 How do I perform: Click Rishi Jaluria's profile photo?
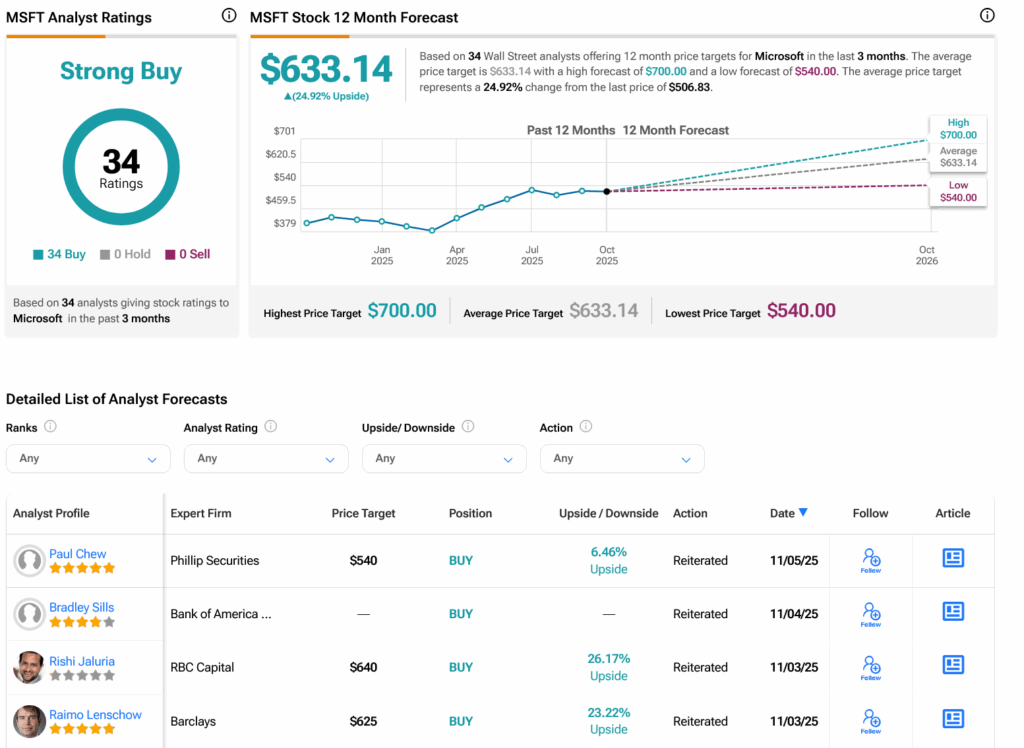29,667
